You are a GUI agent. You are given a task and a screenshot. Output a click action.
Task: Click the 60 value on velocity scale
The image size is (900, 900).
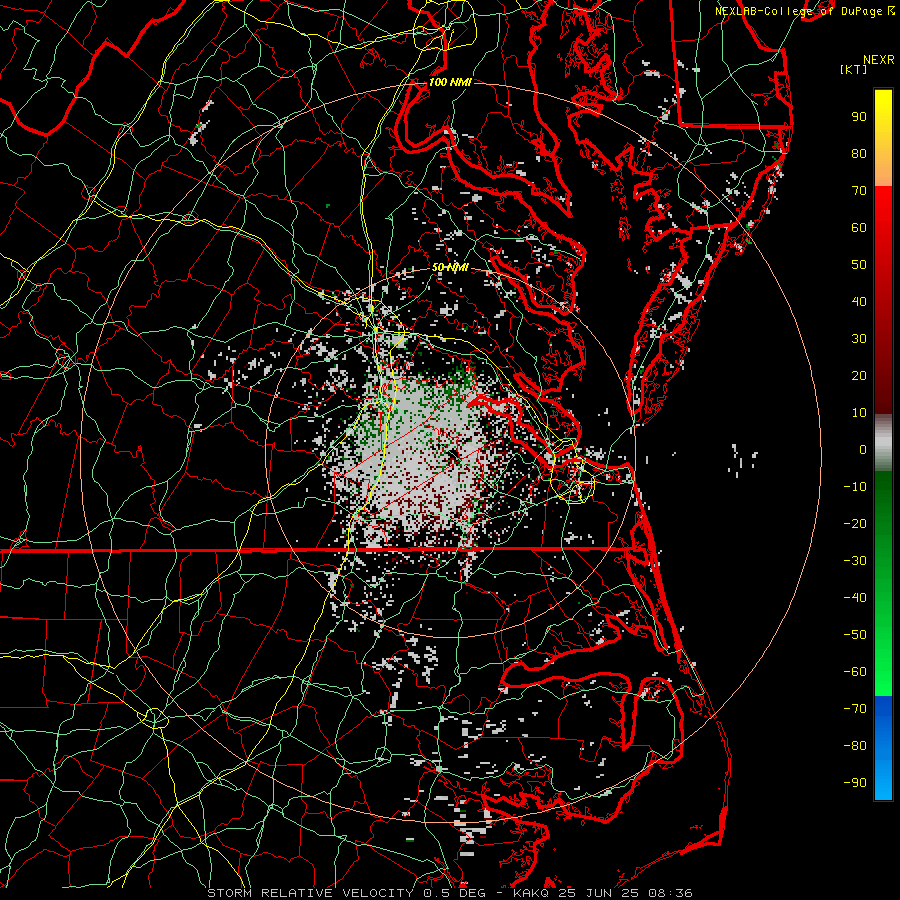coord(859,227)
